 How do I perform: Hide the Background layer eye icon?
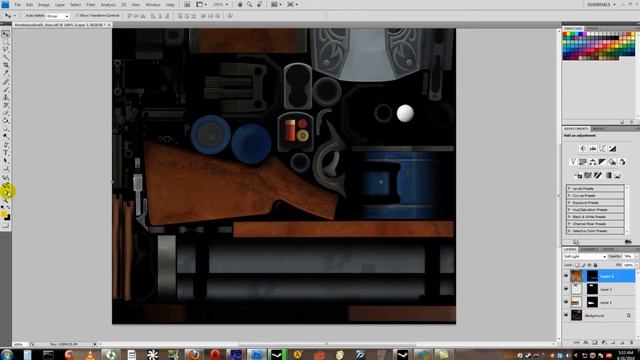(566, 315)
